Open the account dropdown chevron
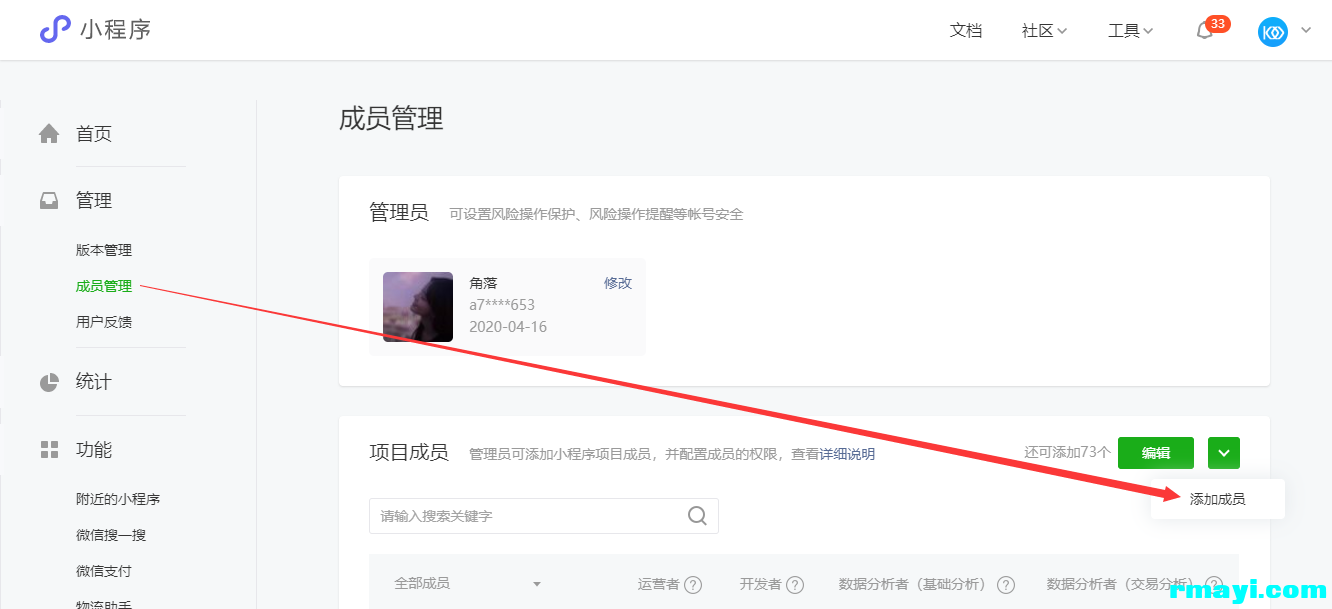The width and height of the screenshot is (1332, 609). click(1305, 31)
